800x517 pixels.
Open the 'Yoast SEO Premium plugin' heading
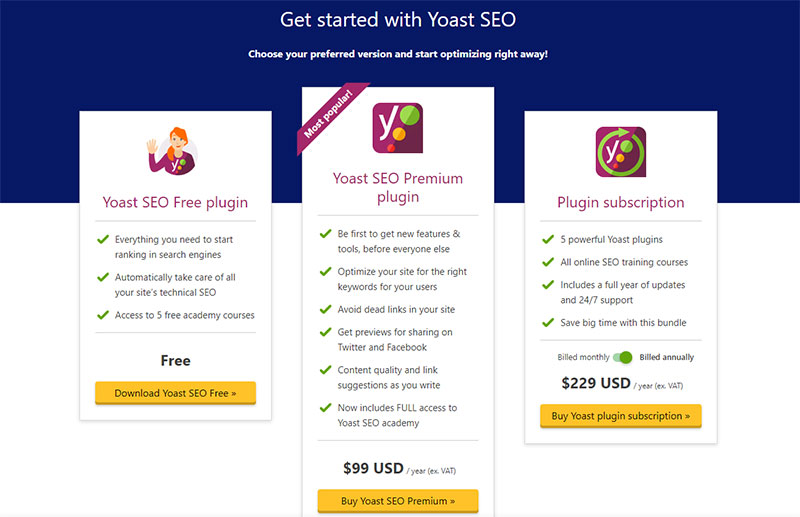click(x=397, y=188)
